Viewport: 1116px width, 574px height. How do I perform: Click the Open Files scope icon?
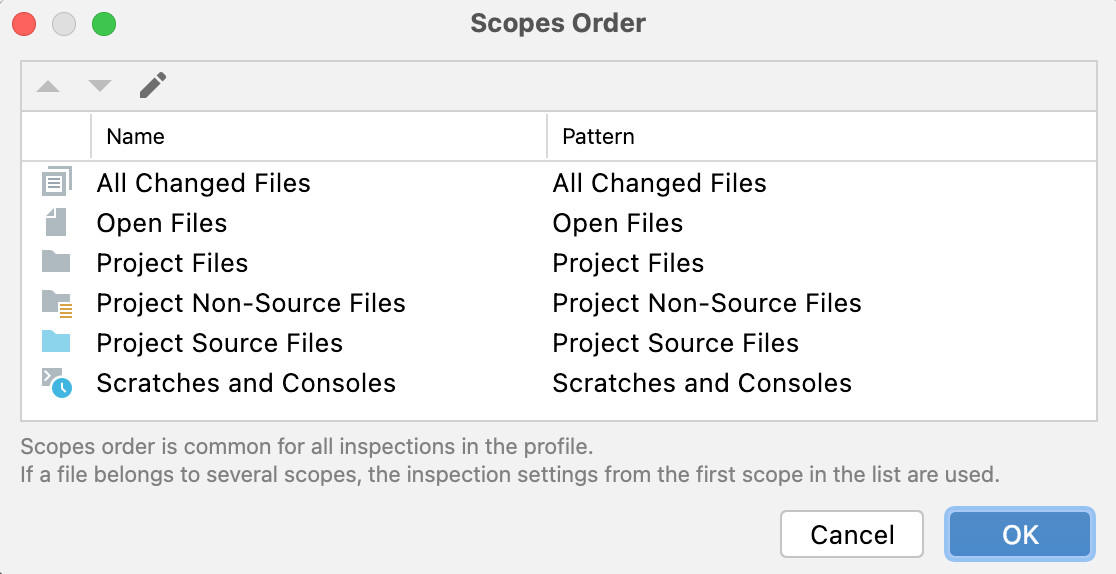[x=56, y=223]
